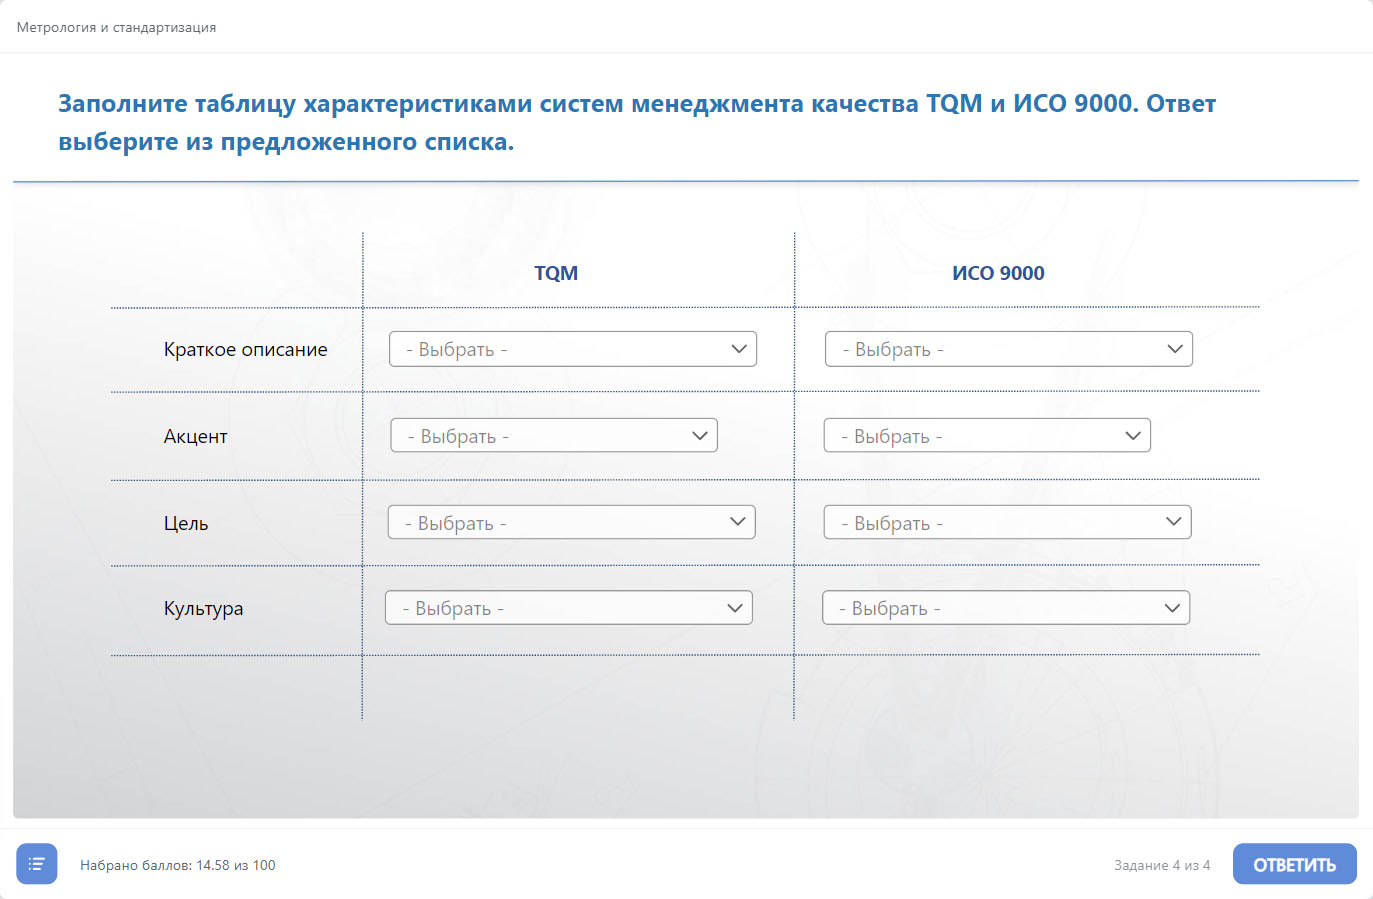Click the ИСО 9000 column header
The image size is (1373, 899).
pos(998,273)
